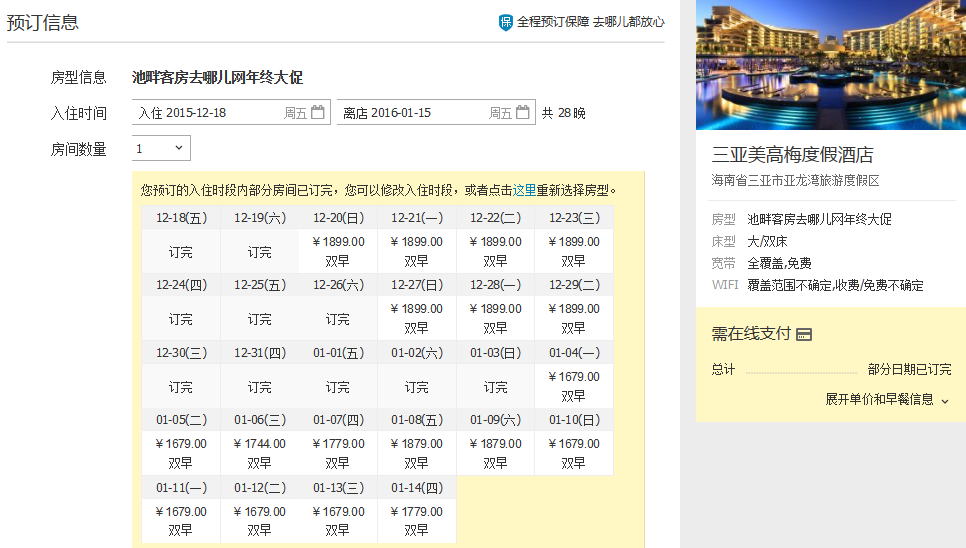This screenshot has width=966, height=548.
Task: Click the 这里 link to reselect room type
Action: 524,190
